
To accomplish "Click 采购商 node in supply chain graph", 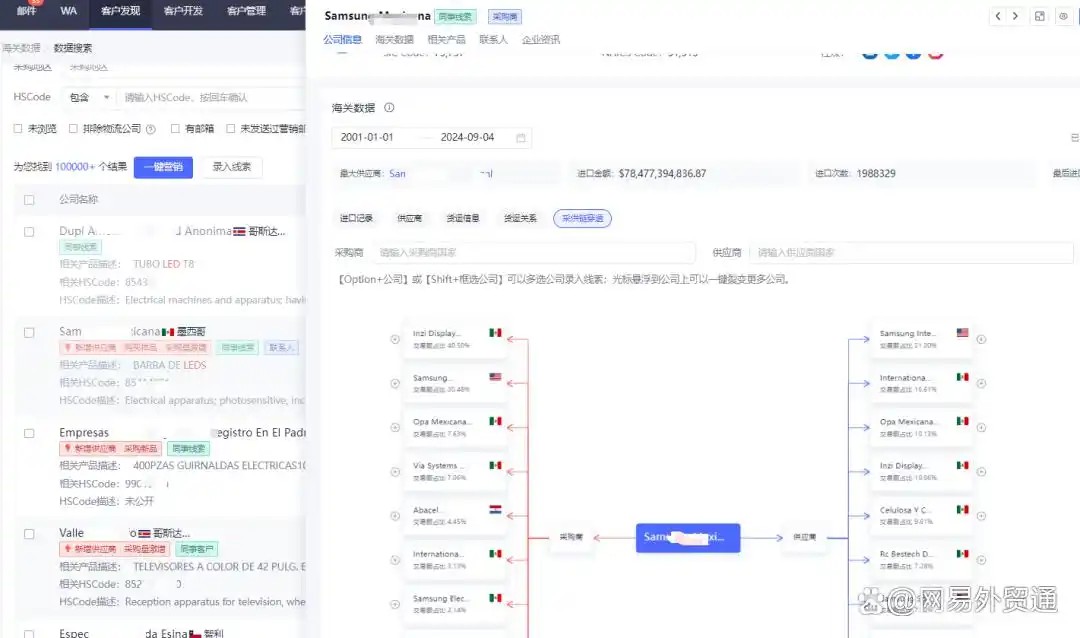I will point(571,537).
